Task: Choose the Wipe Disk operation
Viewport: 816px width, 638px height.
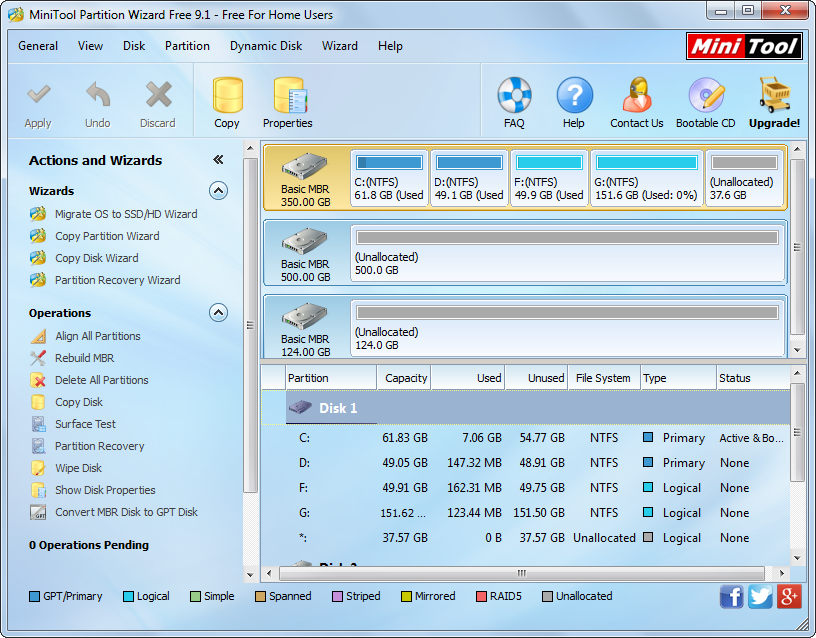Action: point(79,468)
